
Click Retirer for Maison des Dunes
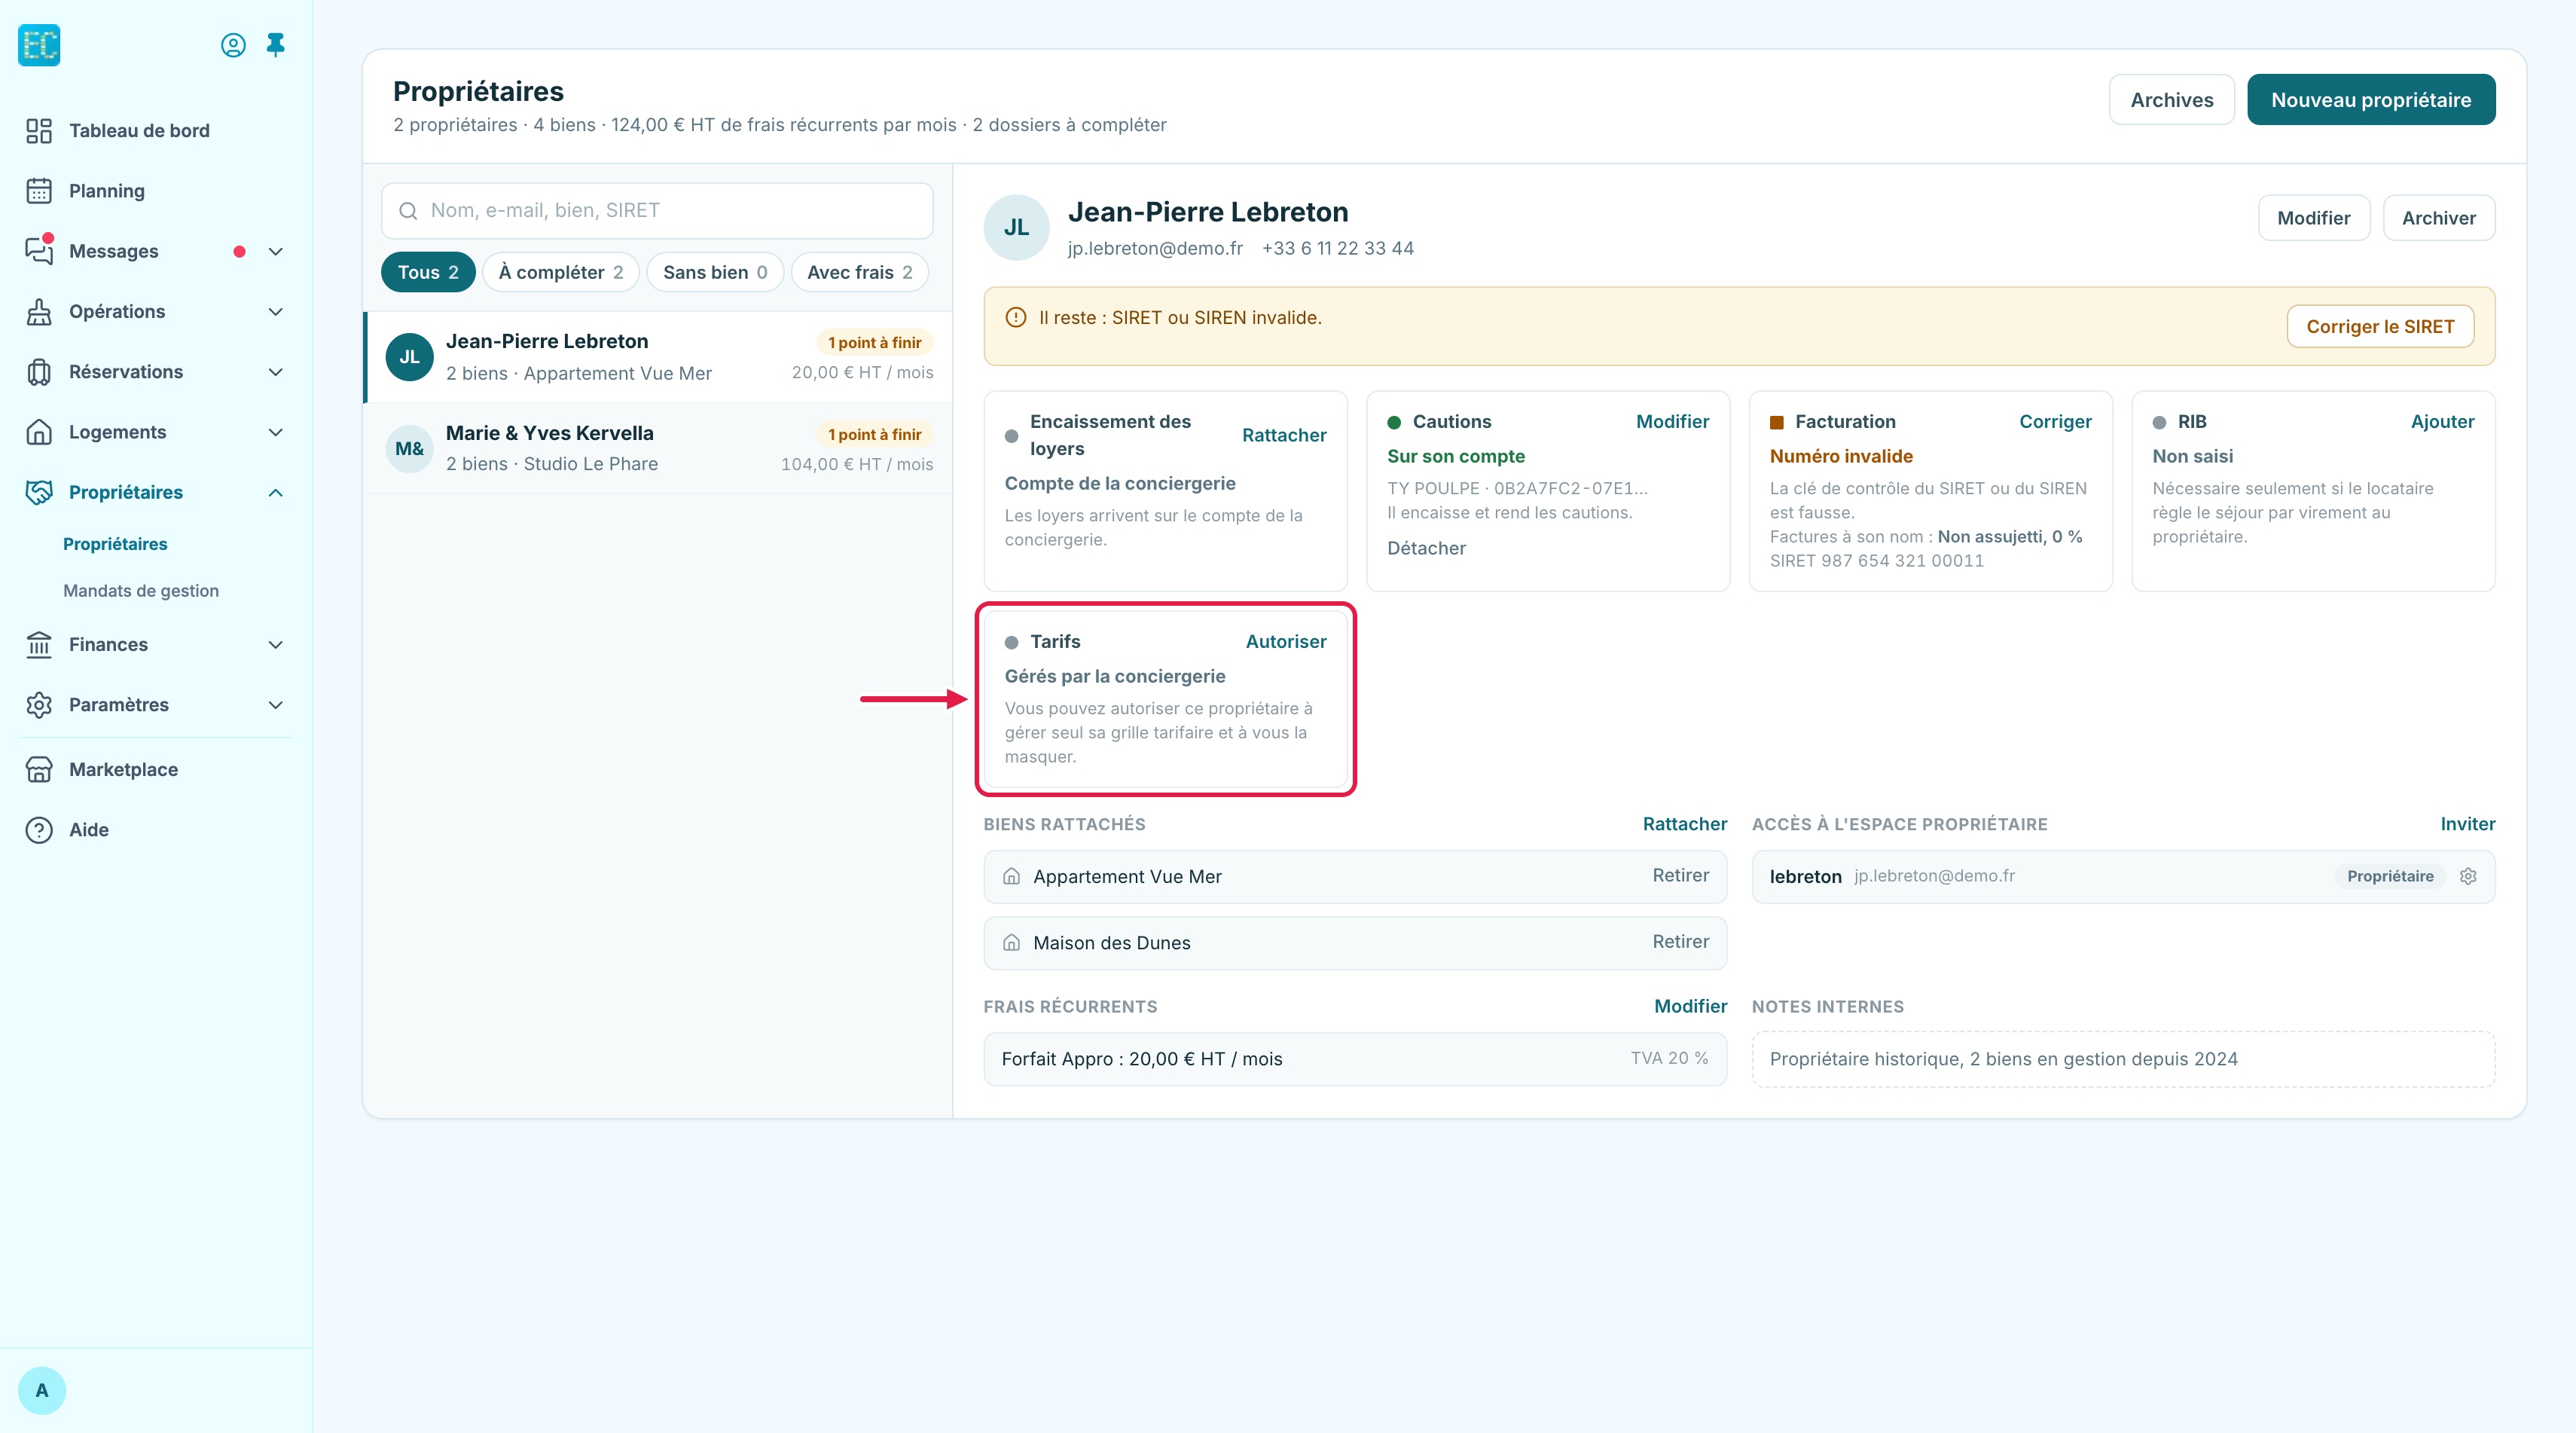tap(1681, 942)
